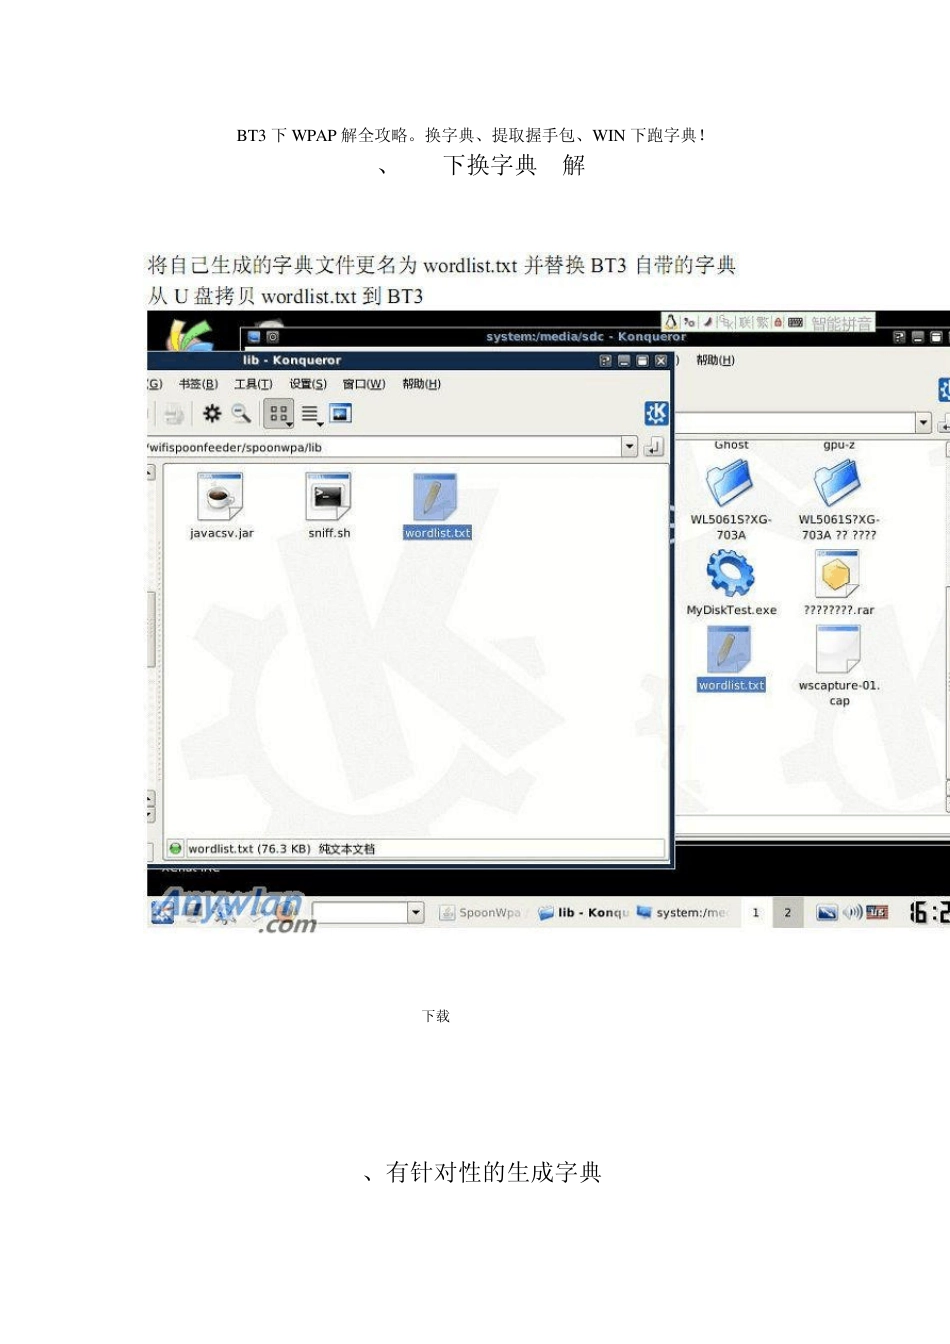The width and height of the screenshot is (950, 1344).
Task: Click the image preview view icon
Action: (341, 413)
